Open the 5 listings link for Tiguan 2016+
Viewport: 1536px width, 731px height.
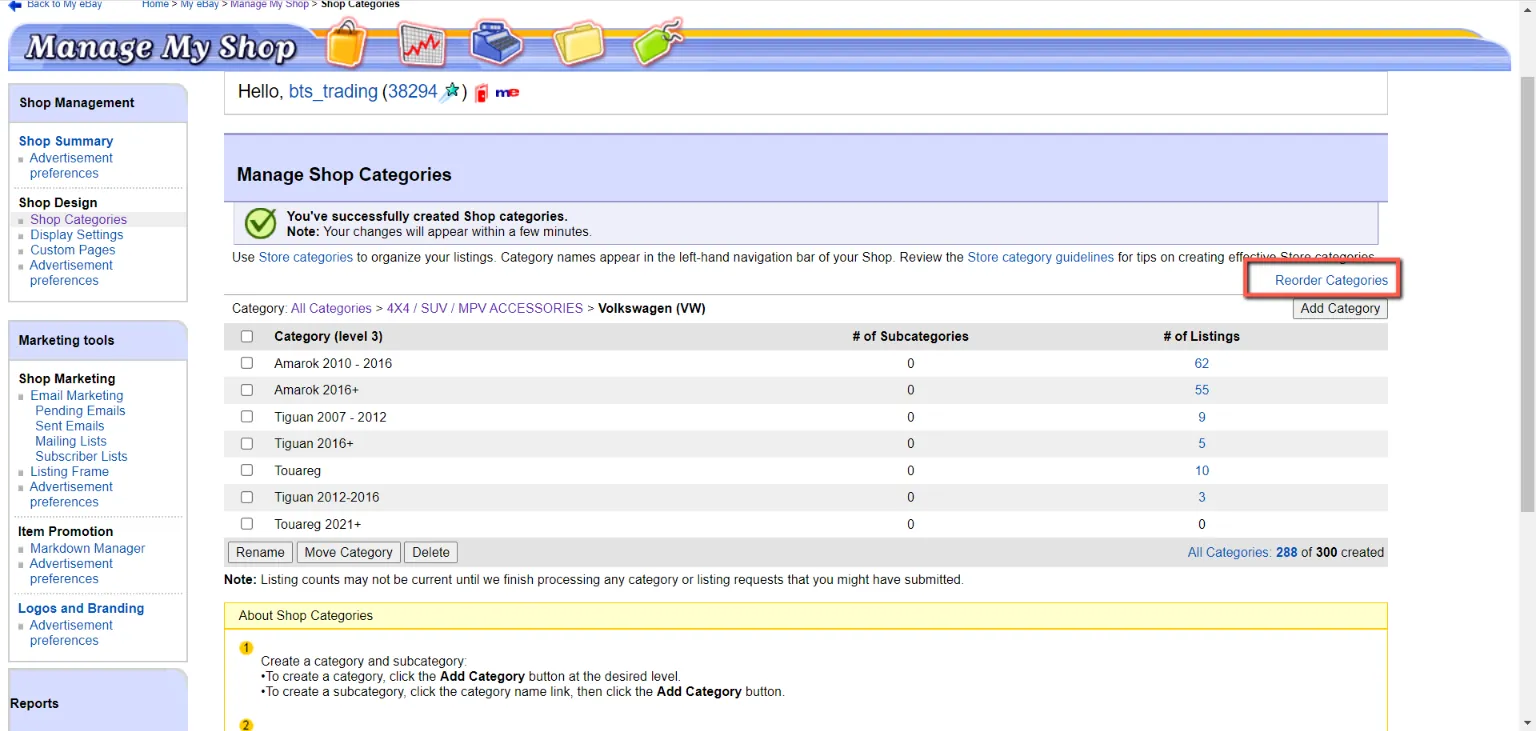[1202, 443]
